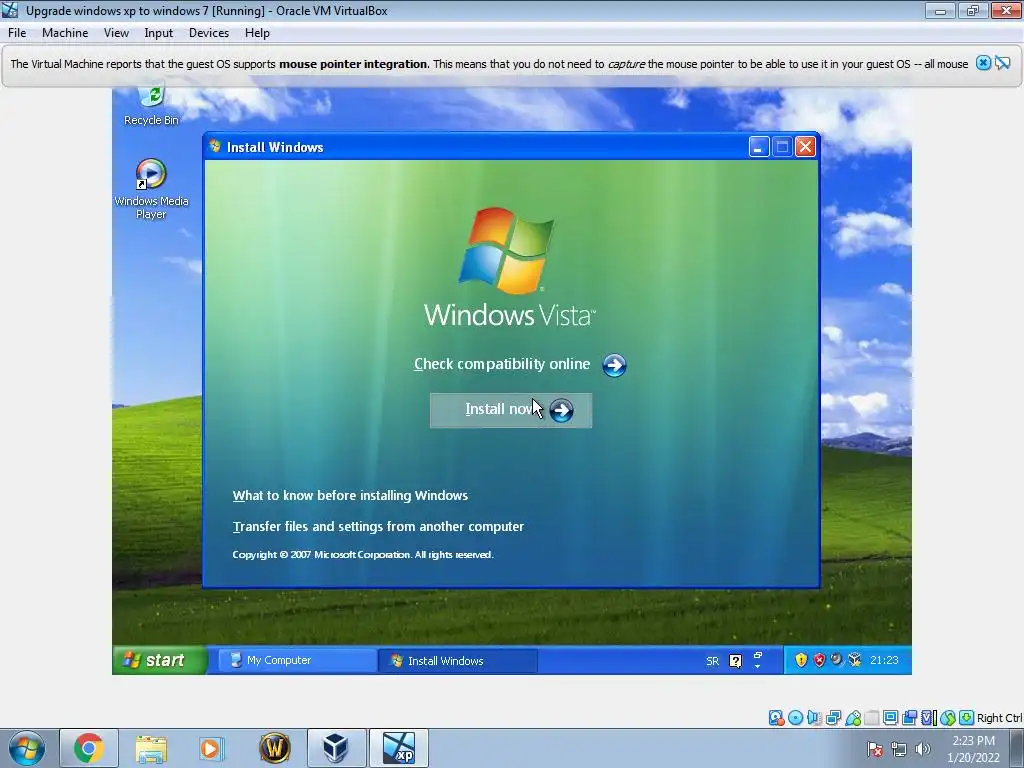Select the running XP virtual machine taskbar icon
The width and height of the screenshot is (1024, 768).
(399, 748)
